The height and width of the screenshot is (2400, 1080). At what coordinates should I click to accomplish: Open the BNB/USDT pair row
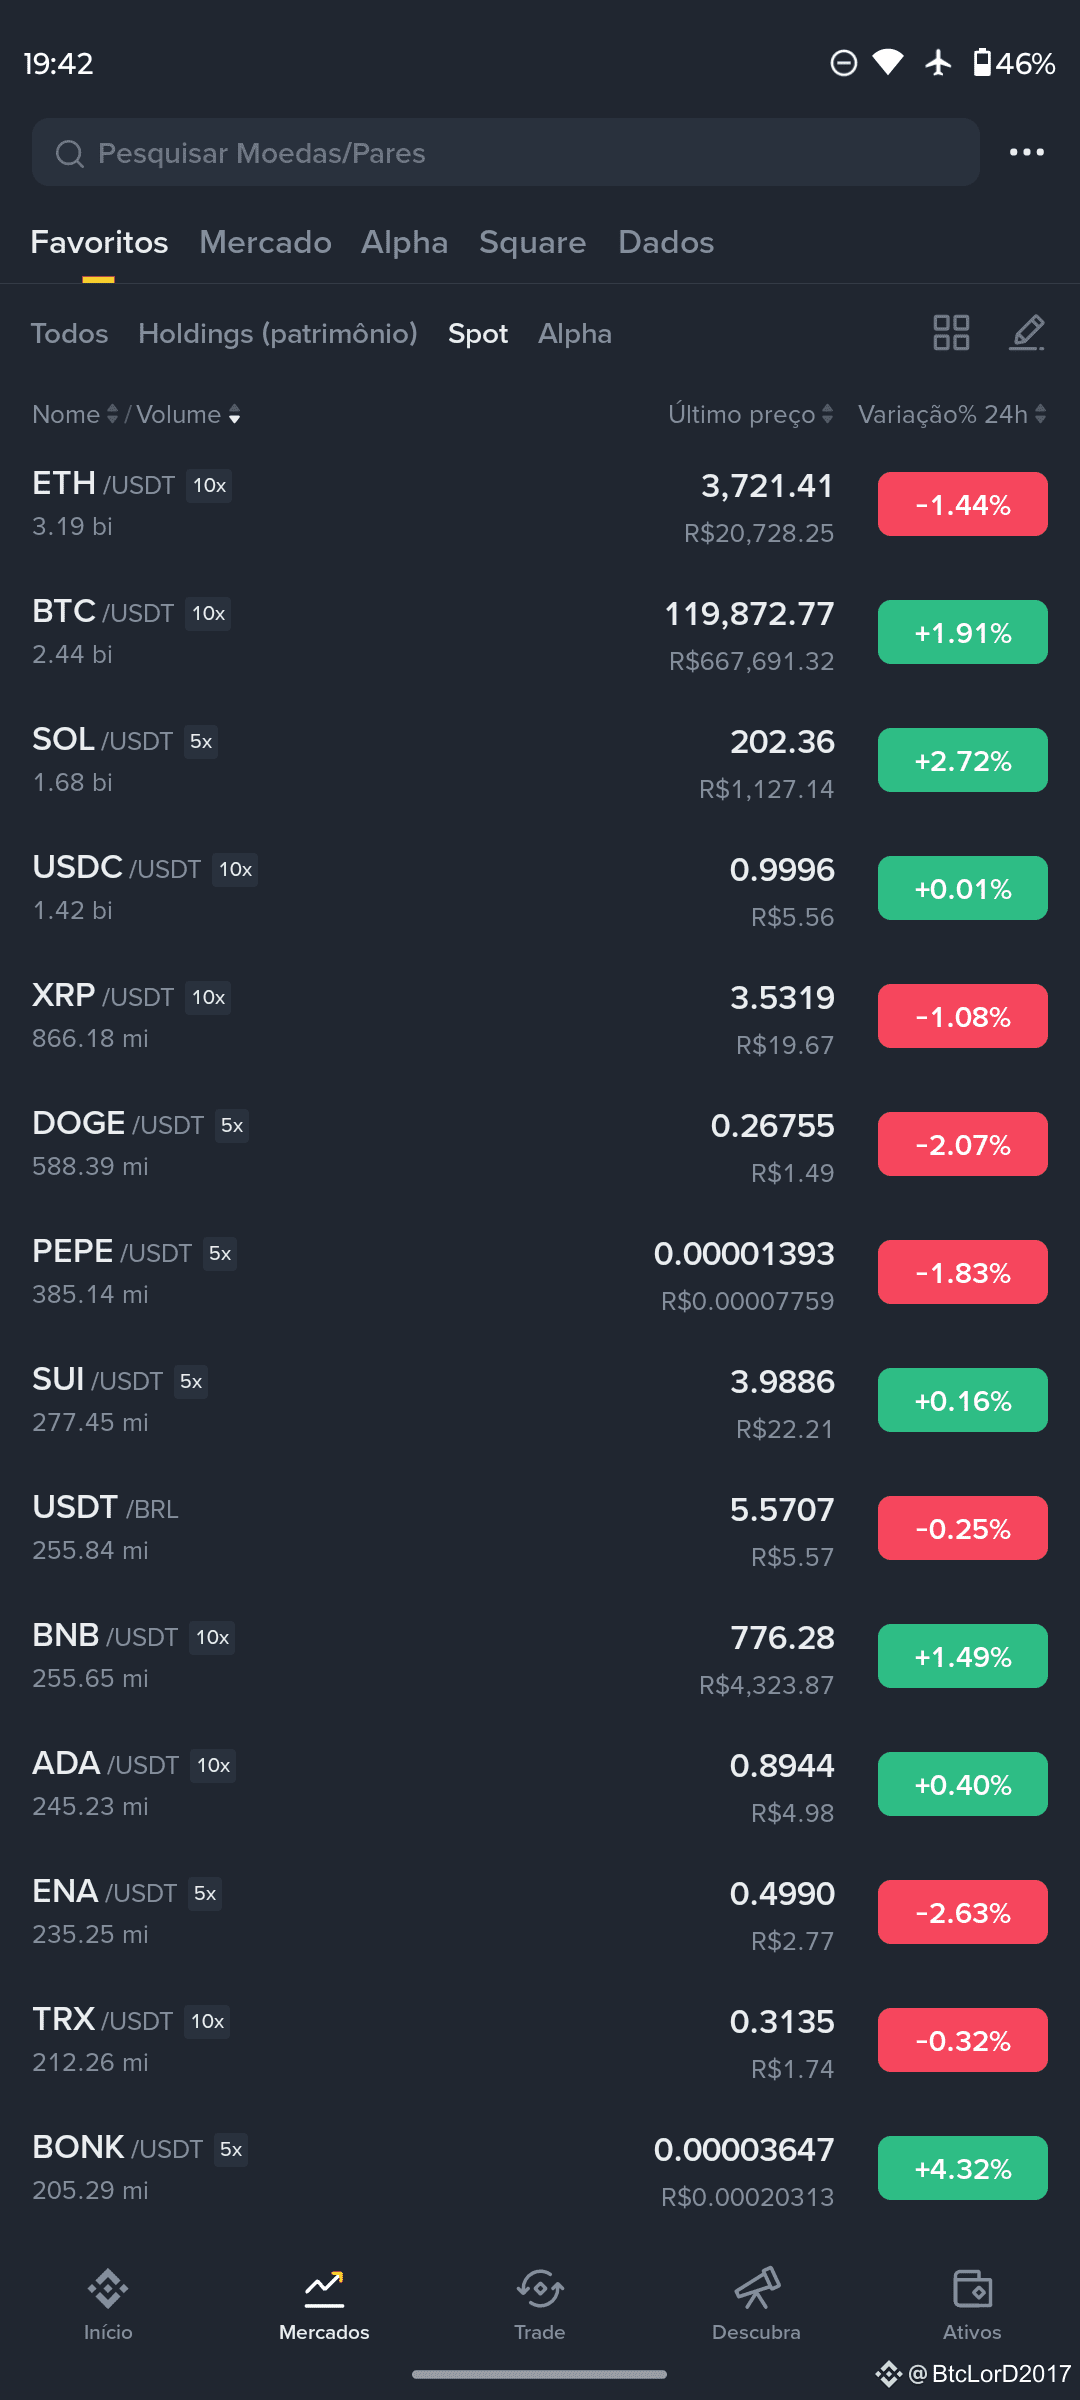[540, 1656]
